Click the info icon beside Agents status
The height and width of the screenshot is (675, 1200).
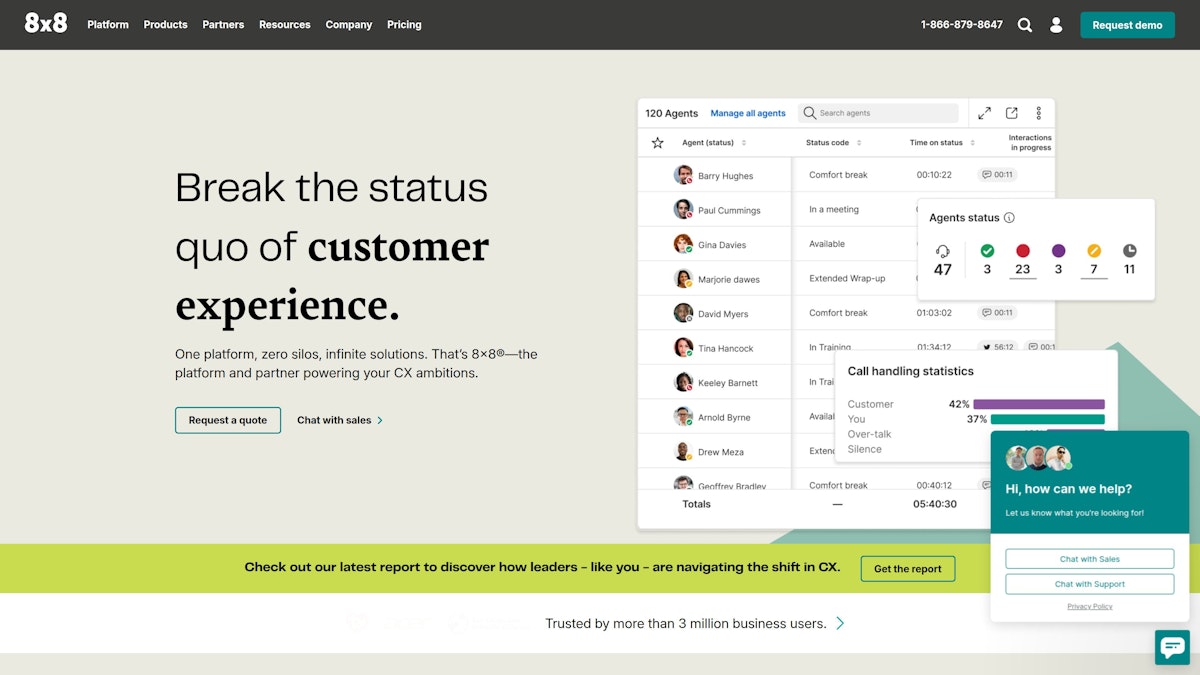pos(1009,218)
